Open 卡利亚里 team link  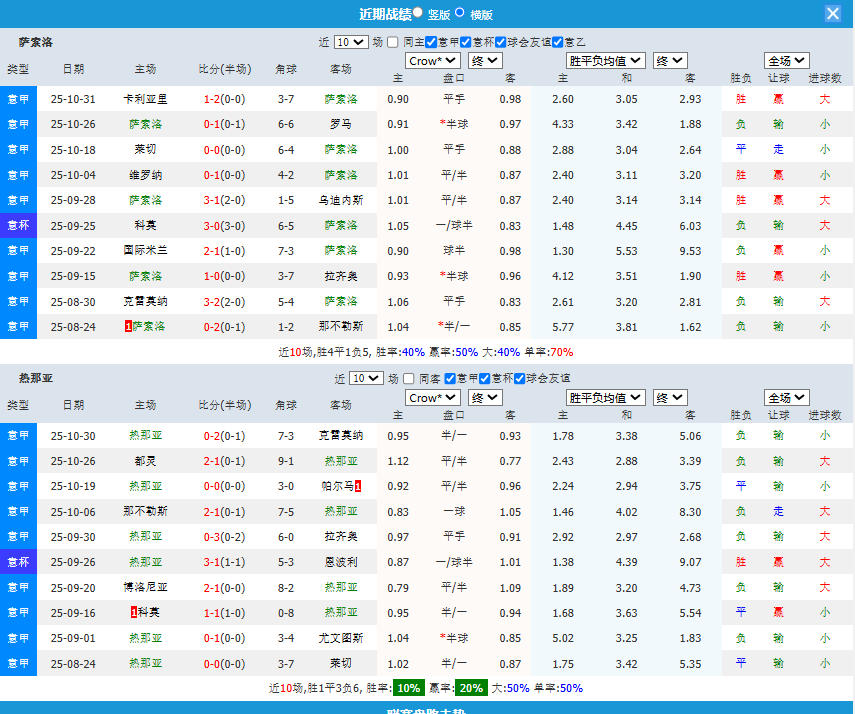click(x=145, y=99)
